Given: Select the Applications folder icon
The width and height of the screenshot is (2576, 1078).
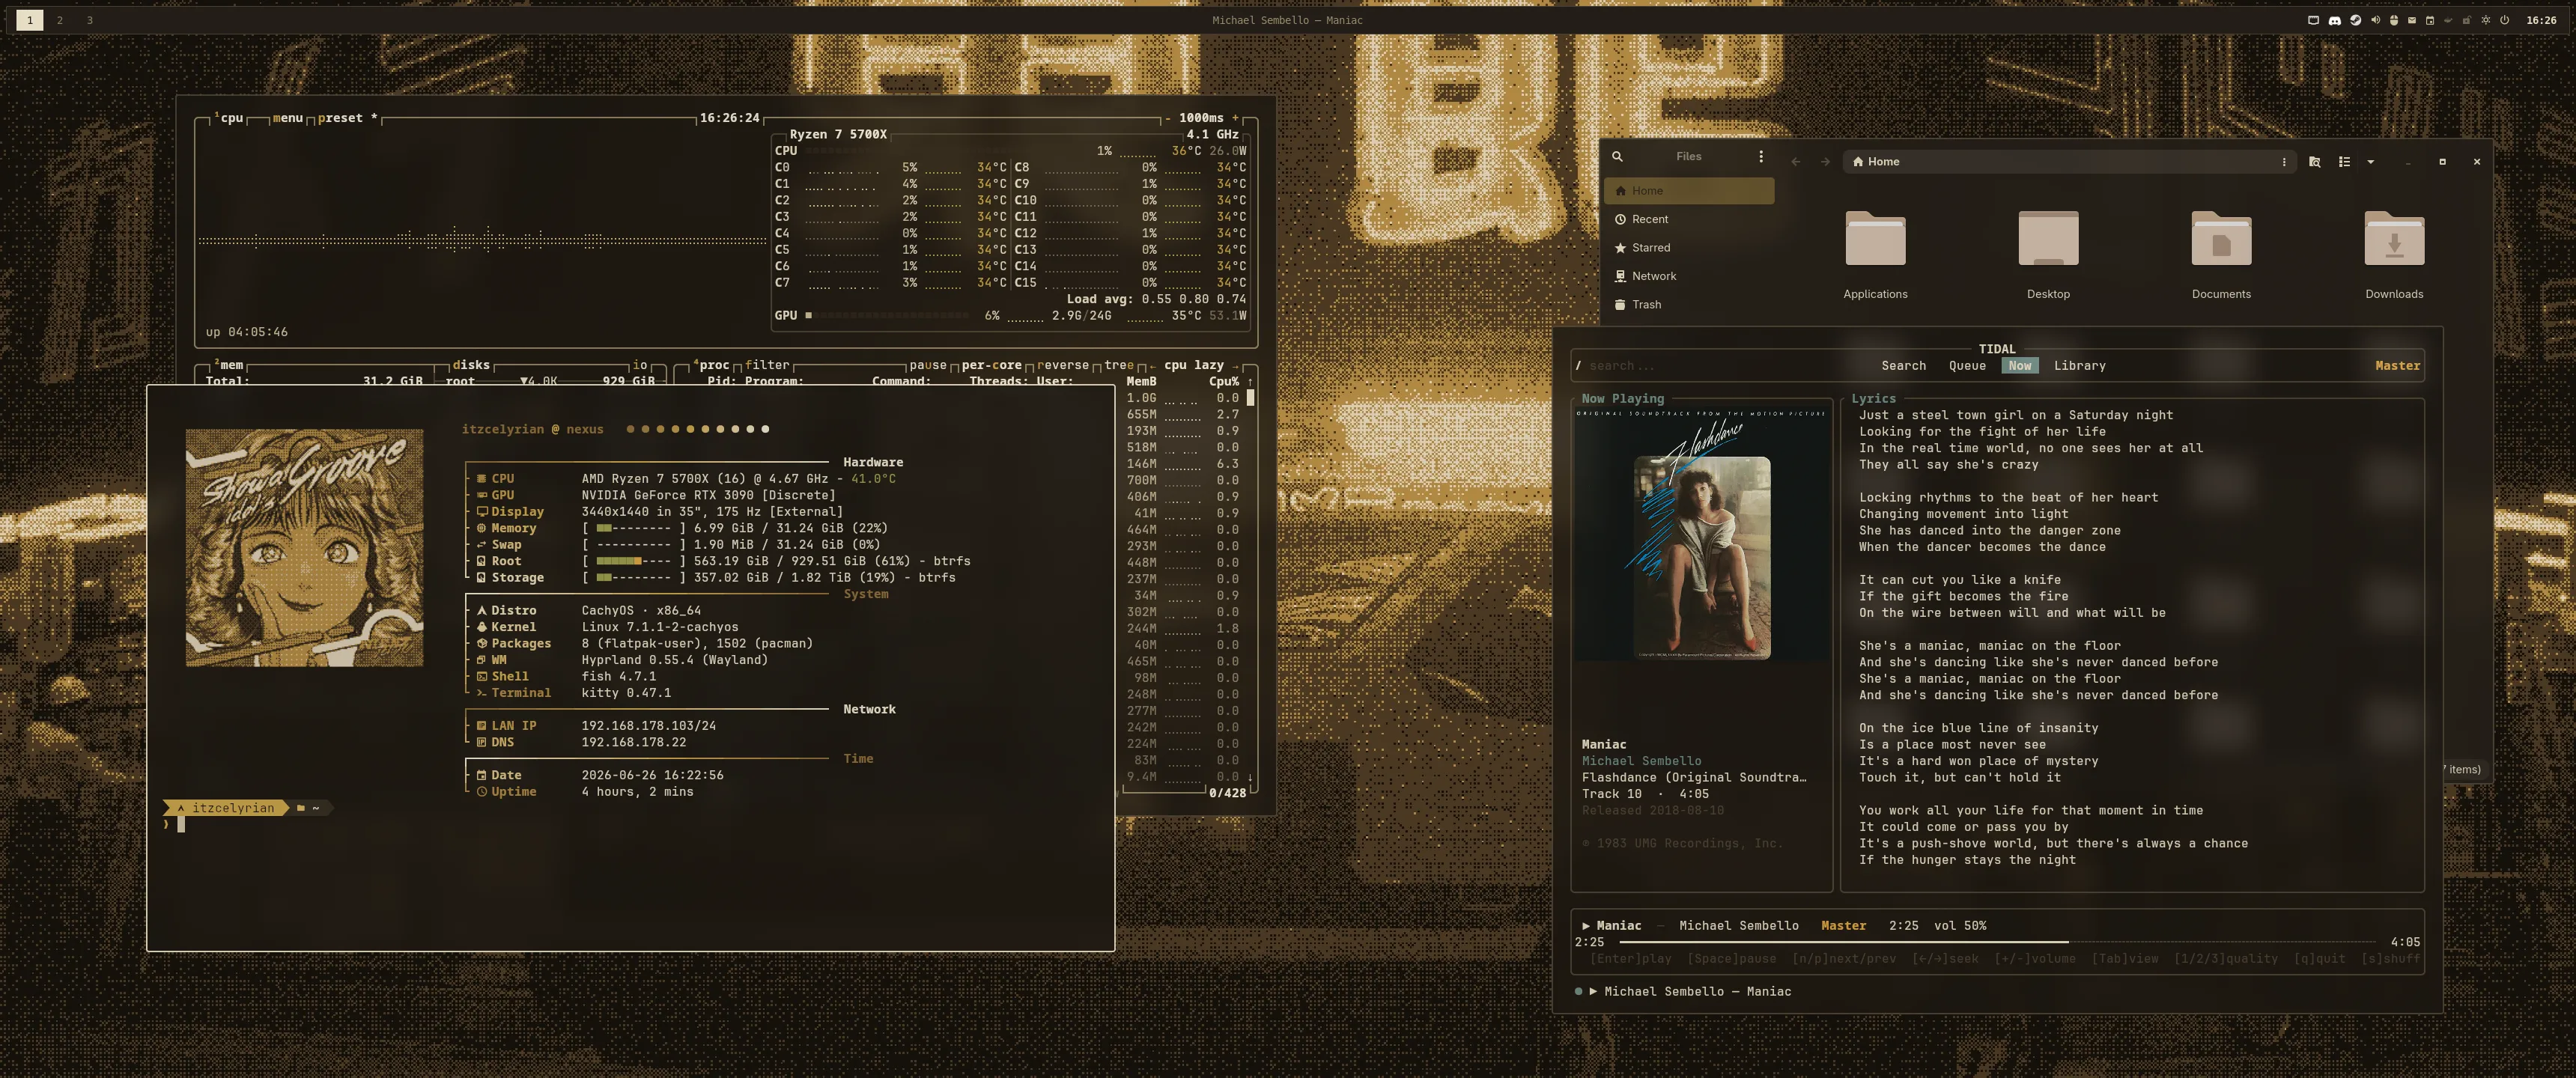Looking at the screenshot, I should point(1875,238).
